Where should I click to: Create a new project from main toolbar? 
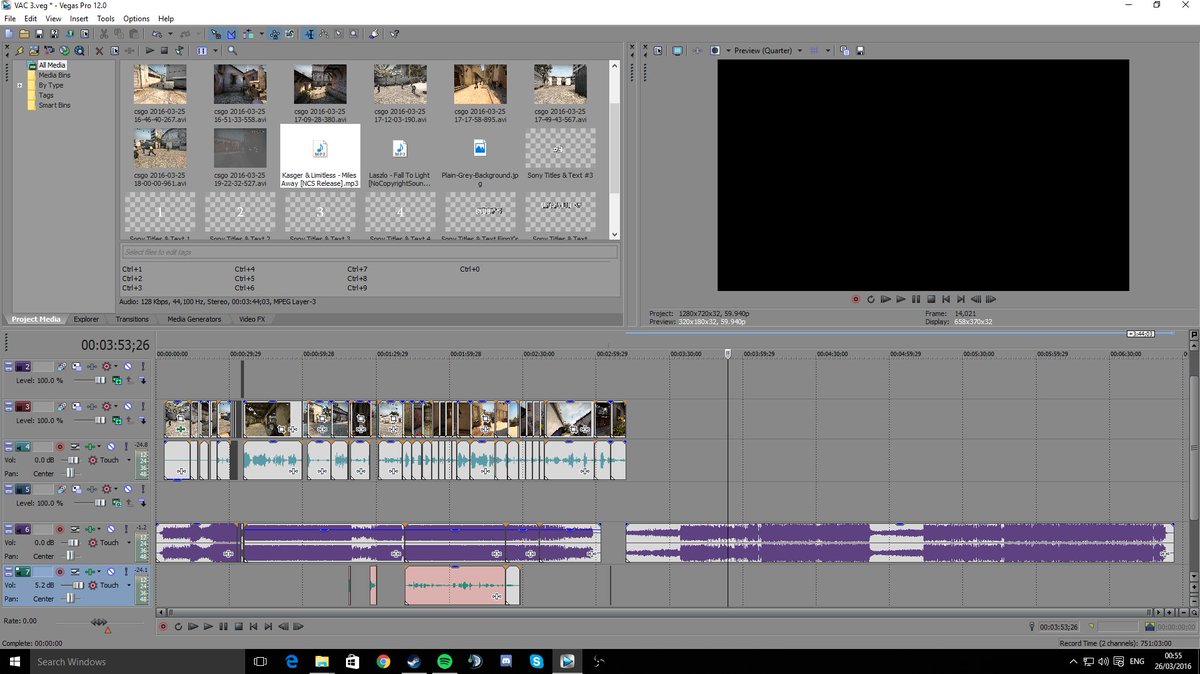tap(8, 33)
